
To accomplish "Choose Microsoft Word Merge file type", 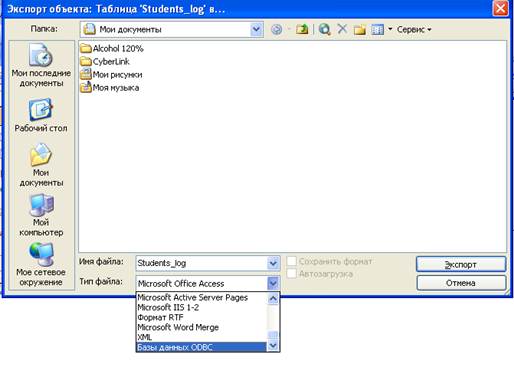I will click(x=202, y=327).
